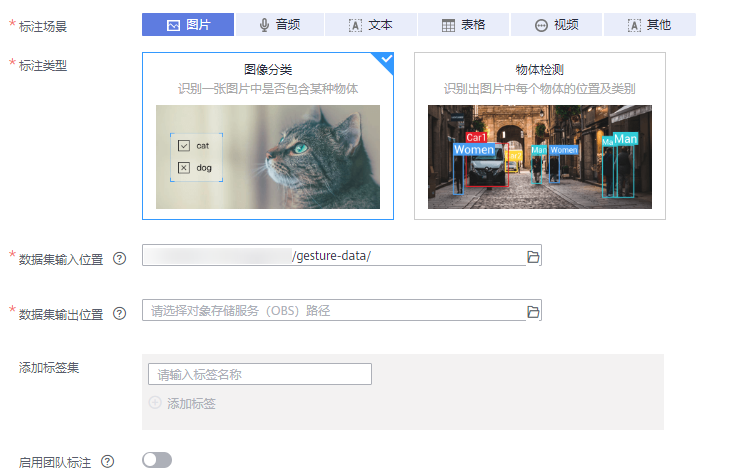Viewport: 745px width, 475px height.
Task: Click the table grid icon on 表格 tab
Action: pyautogui.click(x=448, y=26)
